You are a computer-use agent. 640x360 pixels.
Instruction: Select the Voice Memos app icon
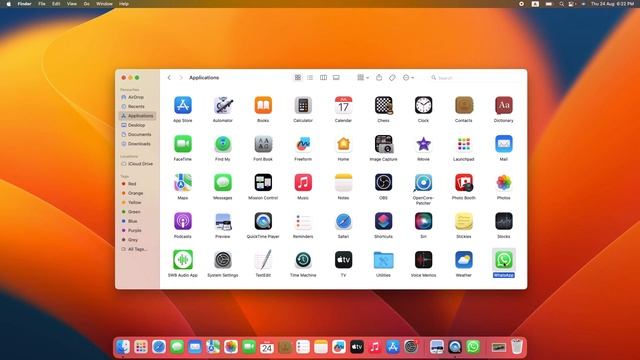click(423, 260)
